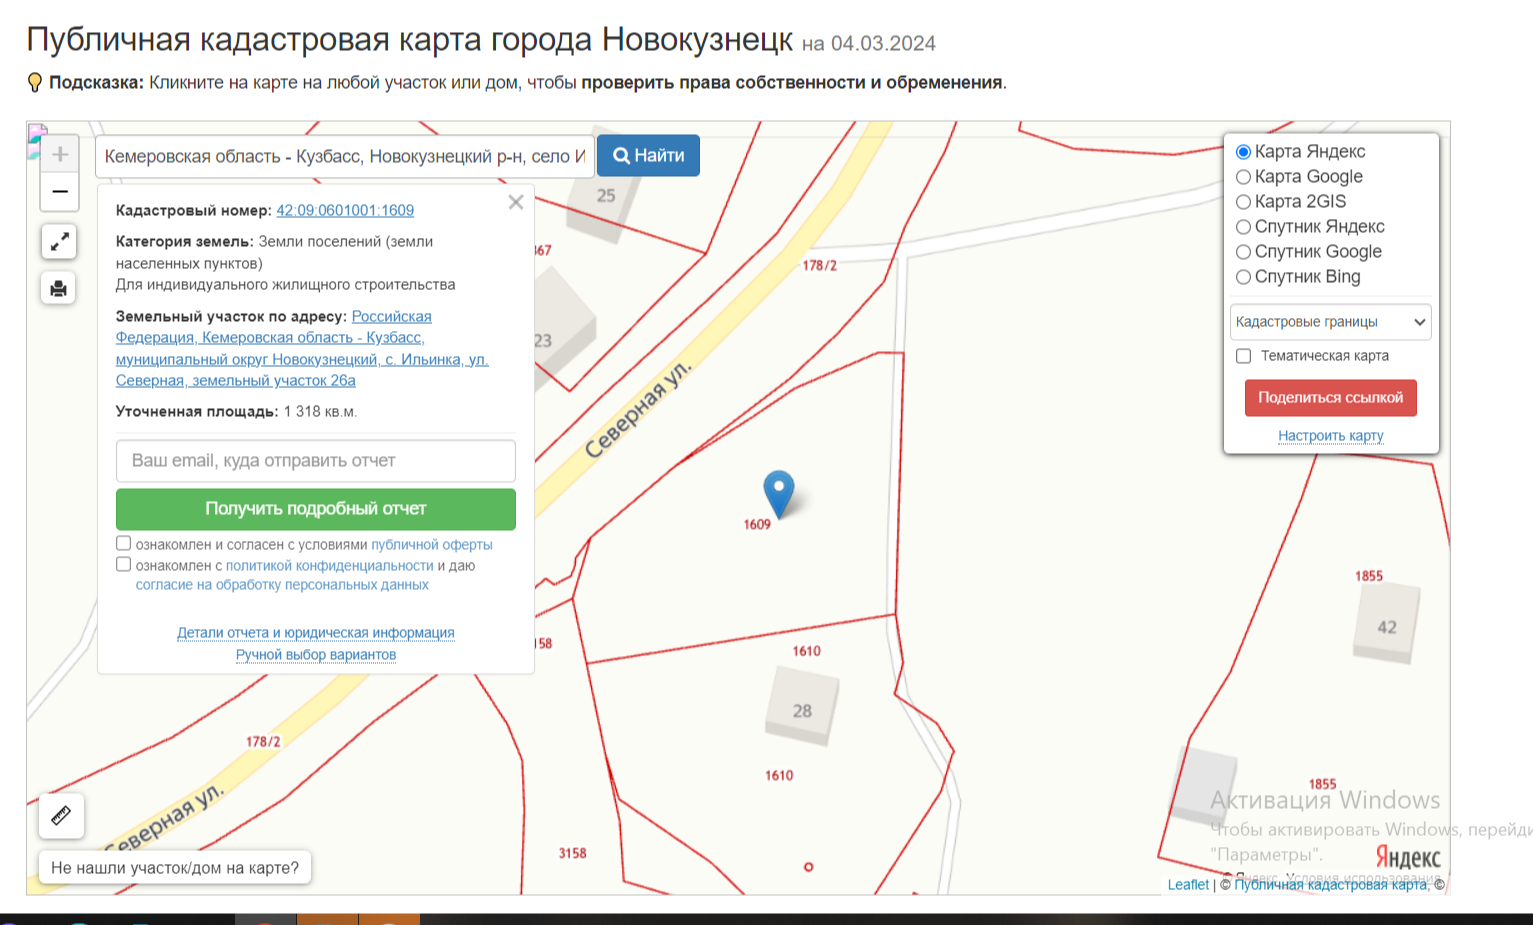Click the blue location marker on parcel 1609
Screen dimensions: 1533x925
click(x=778, y=494)
